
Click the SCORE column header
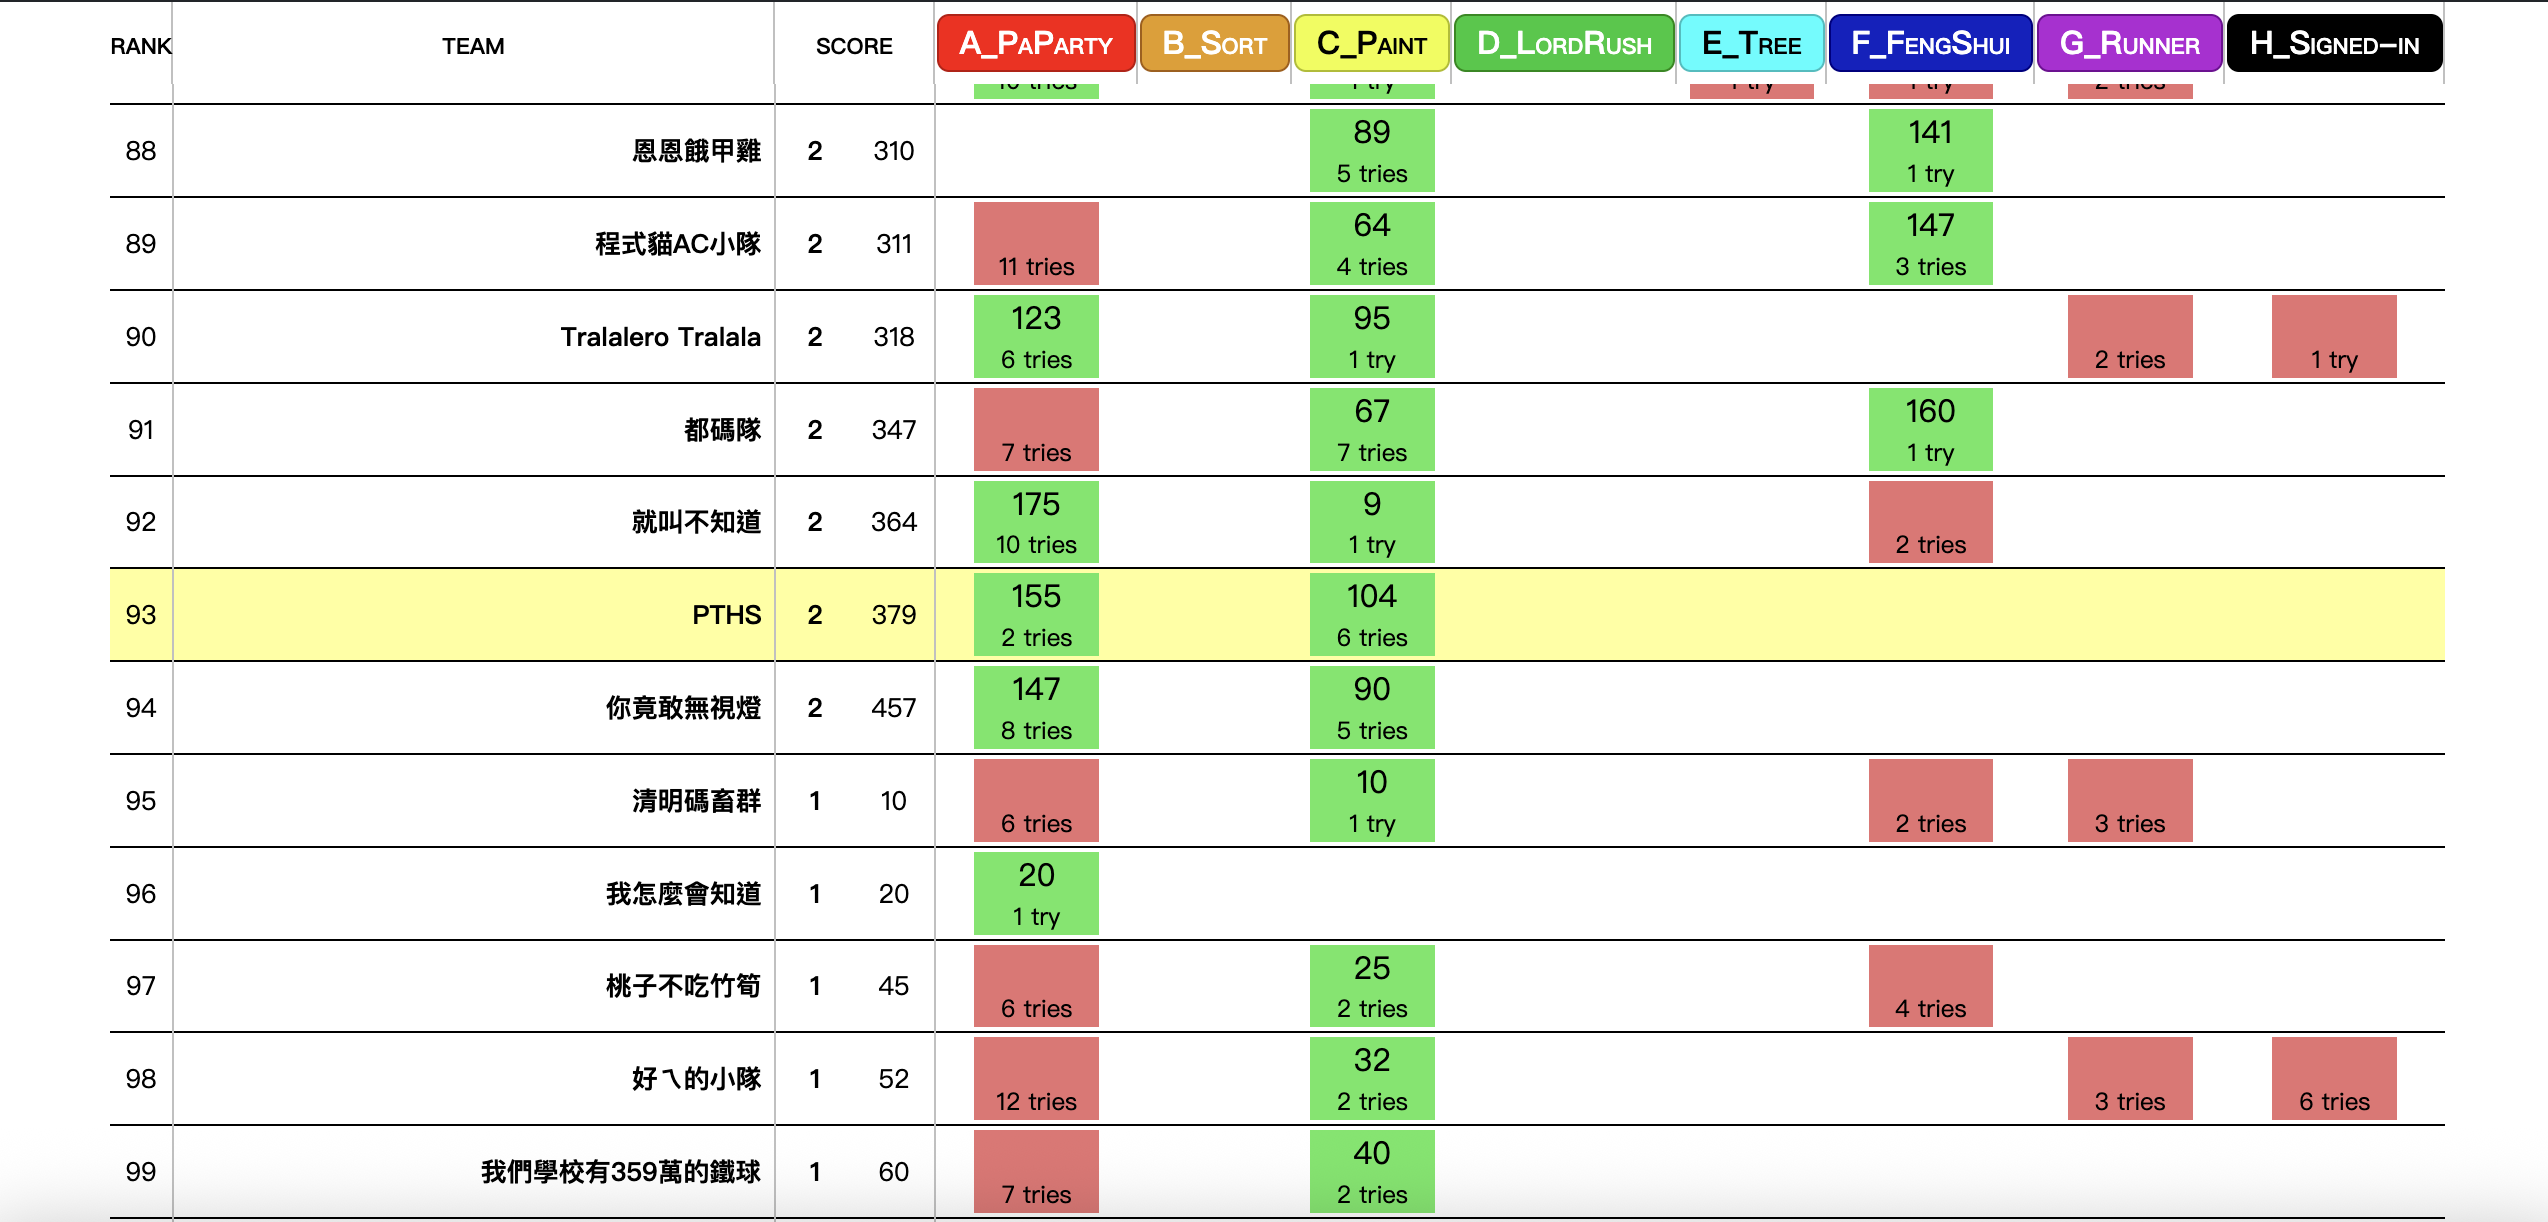coord(853,46)
